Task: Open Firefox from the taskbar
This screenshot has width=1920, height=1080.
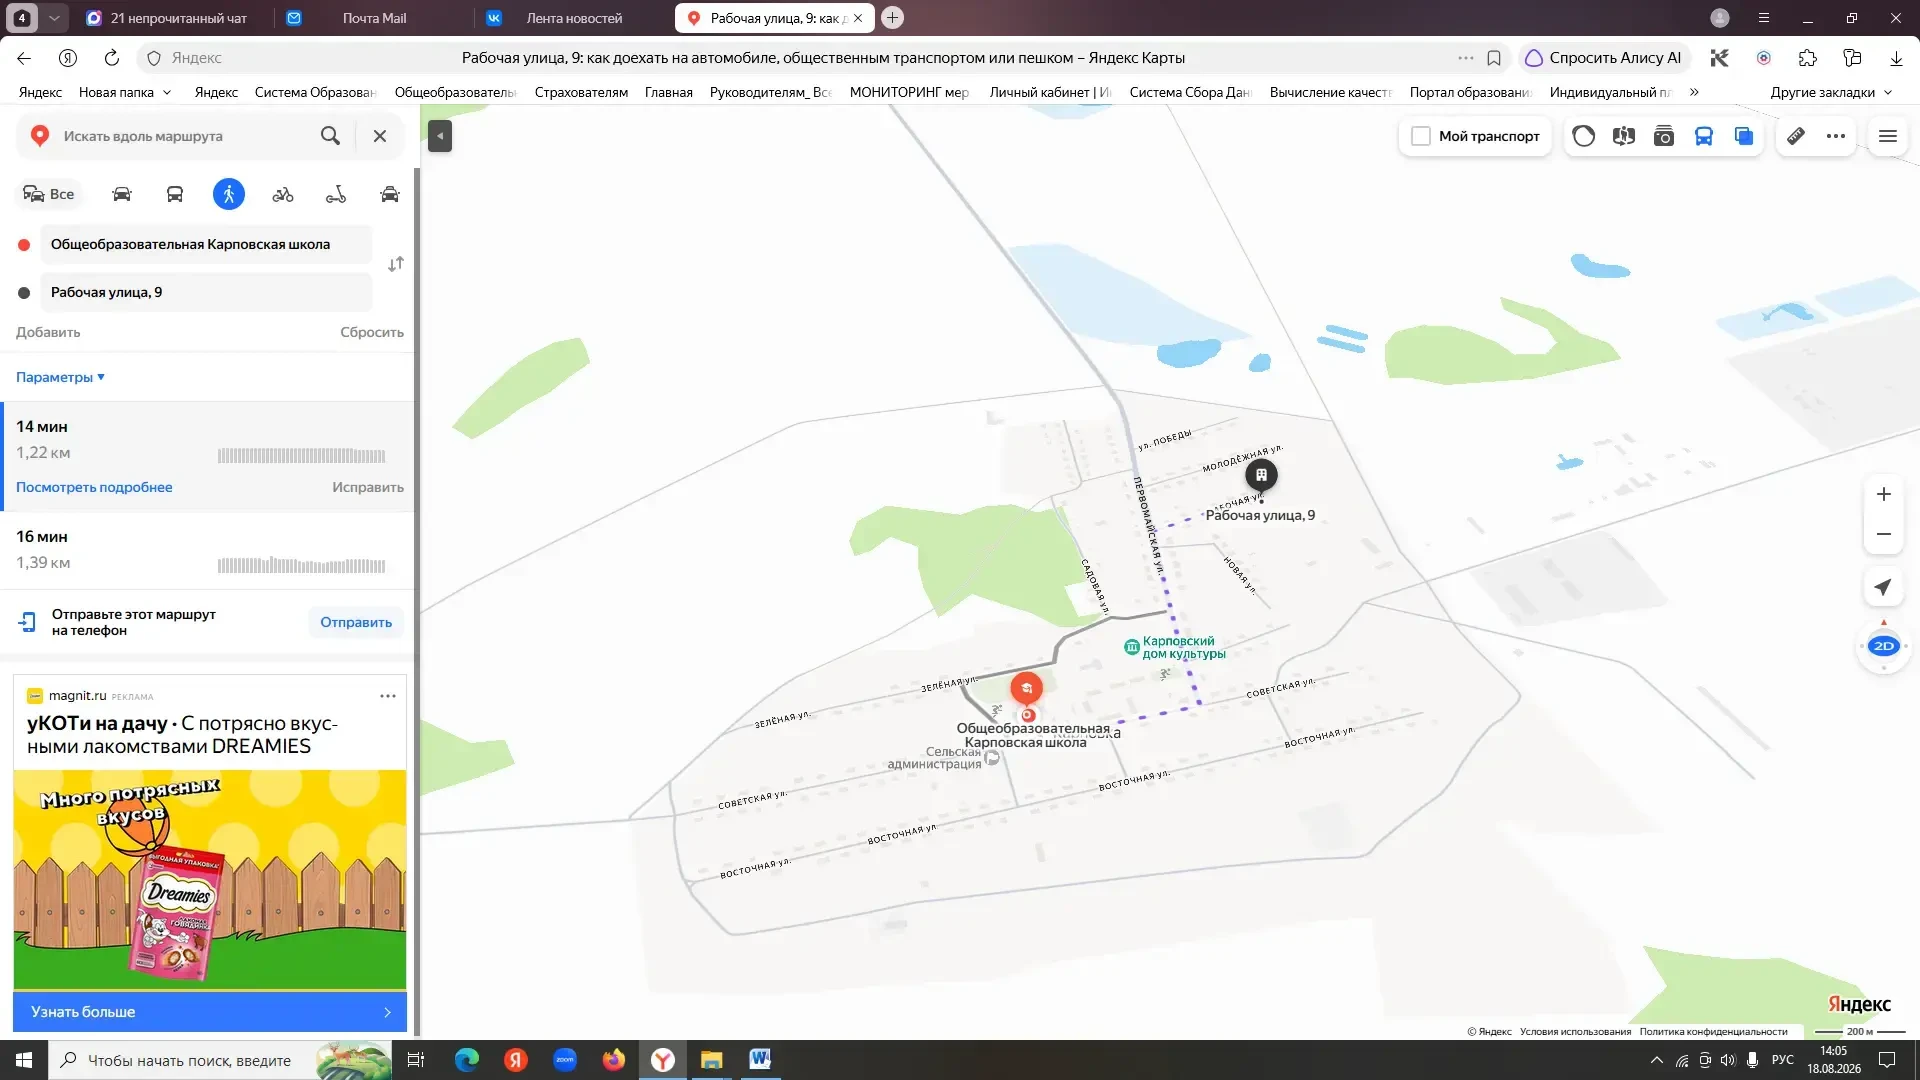Action: (613, 1060)
